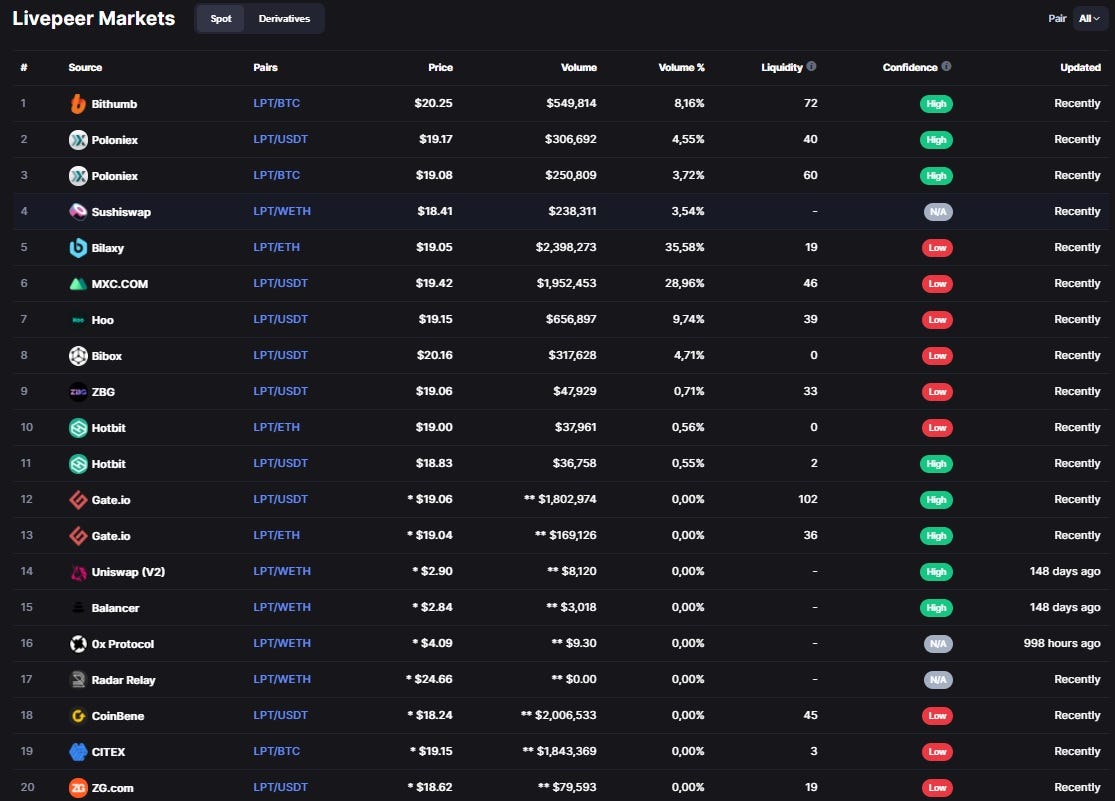
Task: Open the Bithumb source name
Action: [x=114, y=104]
